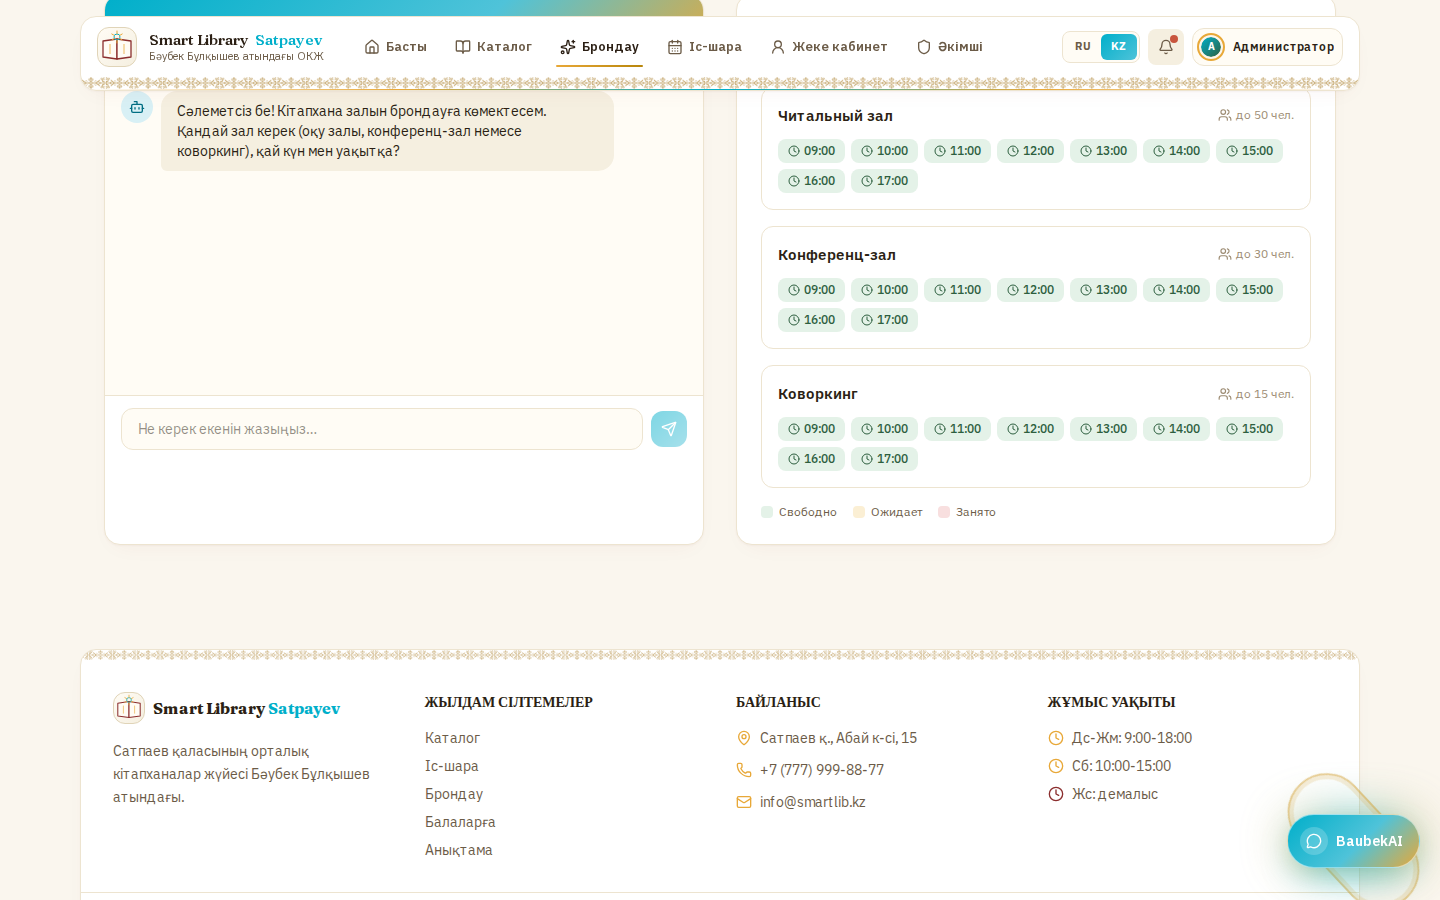Open Каталог link in footer
1440x900 pixels.
click(453, 738)
